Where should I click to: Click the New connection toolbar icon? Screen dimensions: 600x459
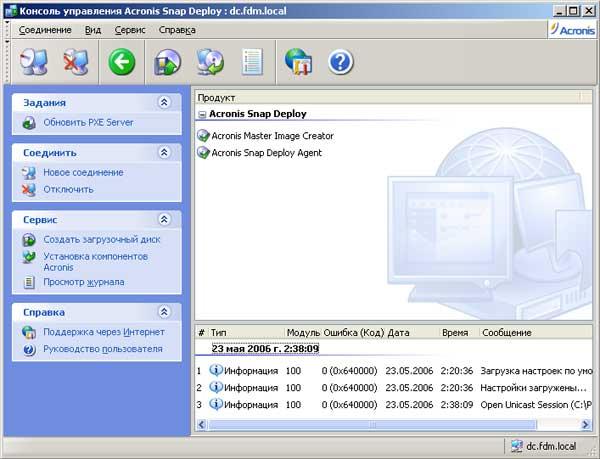click(x=34, y=62)
